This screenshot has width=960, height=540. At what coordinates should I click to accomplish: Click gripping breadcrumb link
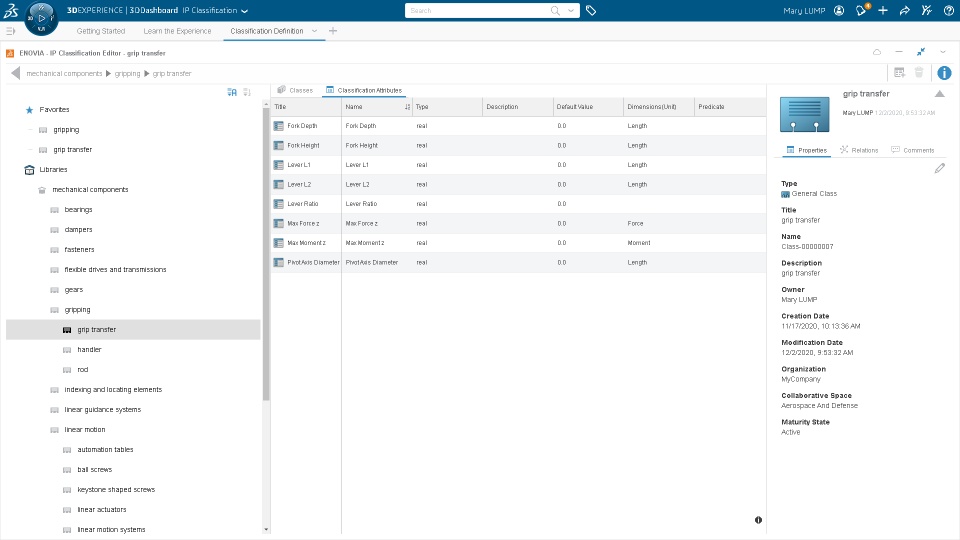pos(127,73)
